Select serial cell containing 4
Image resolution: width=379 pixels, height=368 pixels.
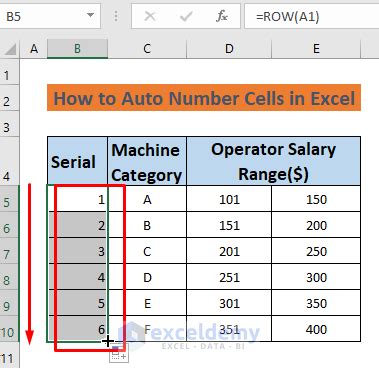click(x=77, y=277)
